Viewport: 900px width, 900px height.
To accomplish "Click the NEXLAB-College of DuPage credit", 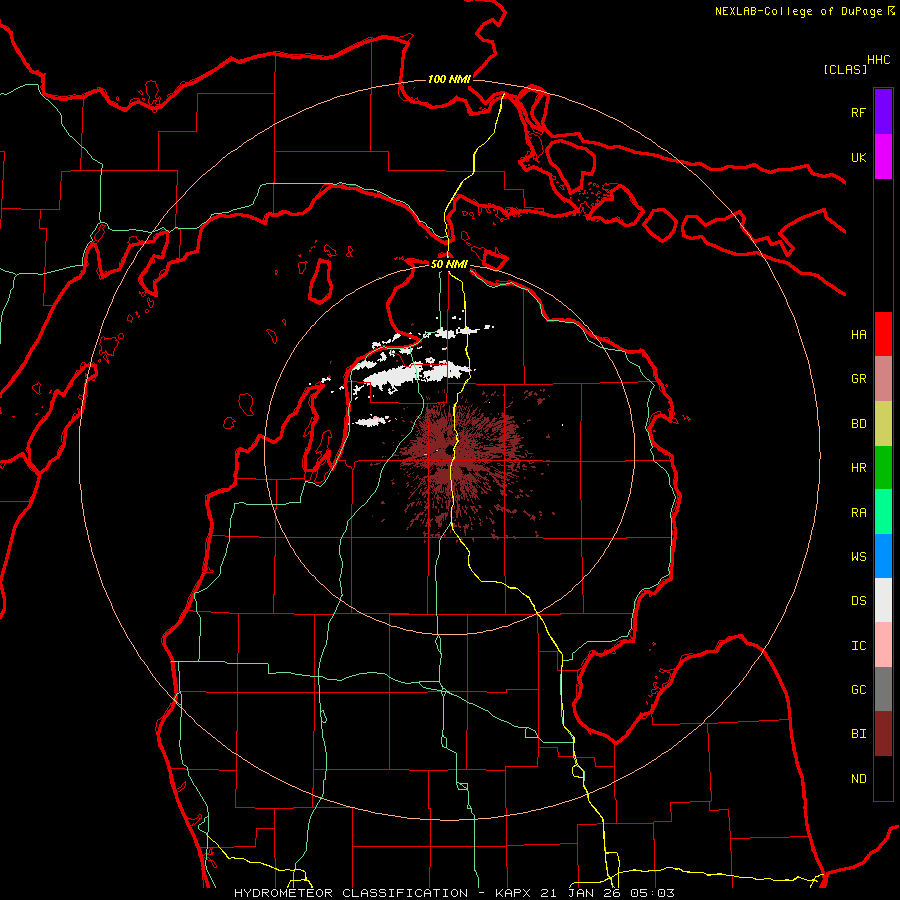I will (798, 11).
